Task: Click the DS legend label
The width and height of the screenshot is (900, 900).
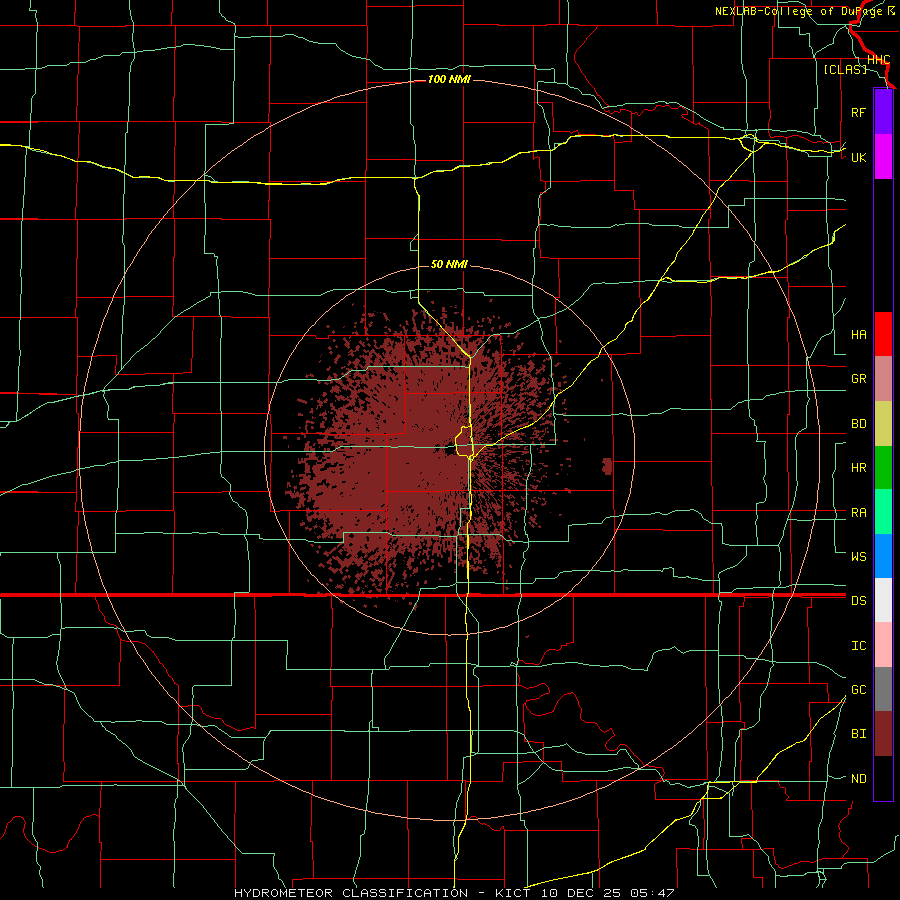Action: point(858,600)
